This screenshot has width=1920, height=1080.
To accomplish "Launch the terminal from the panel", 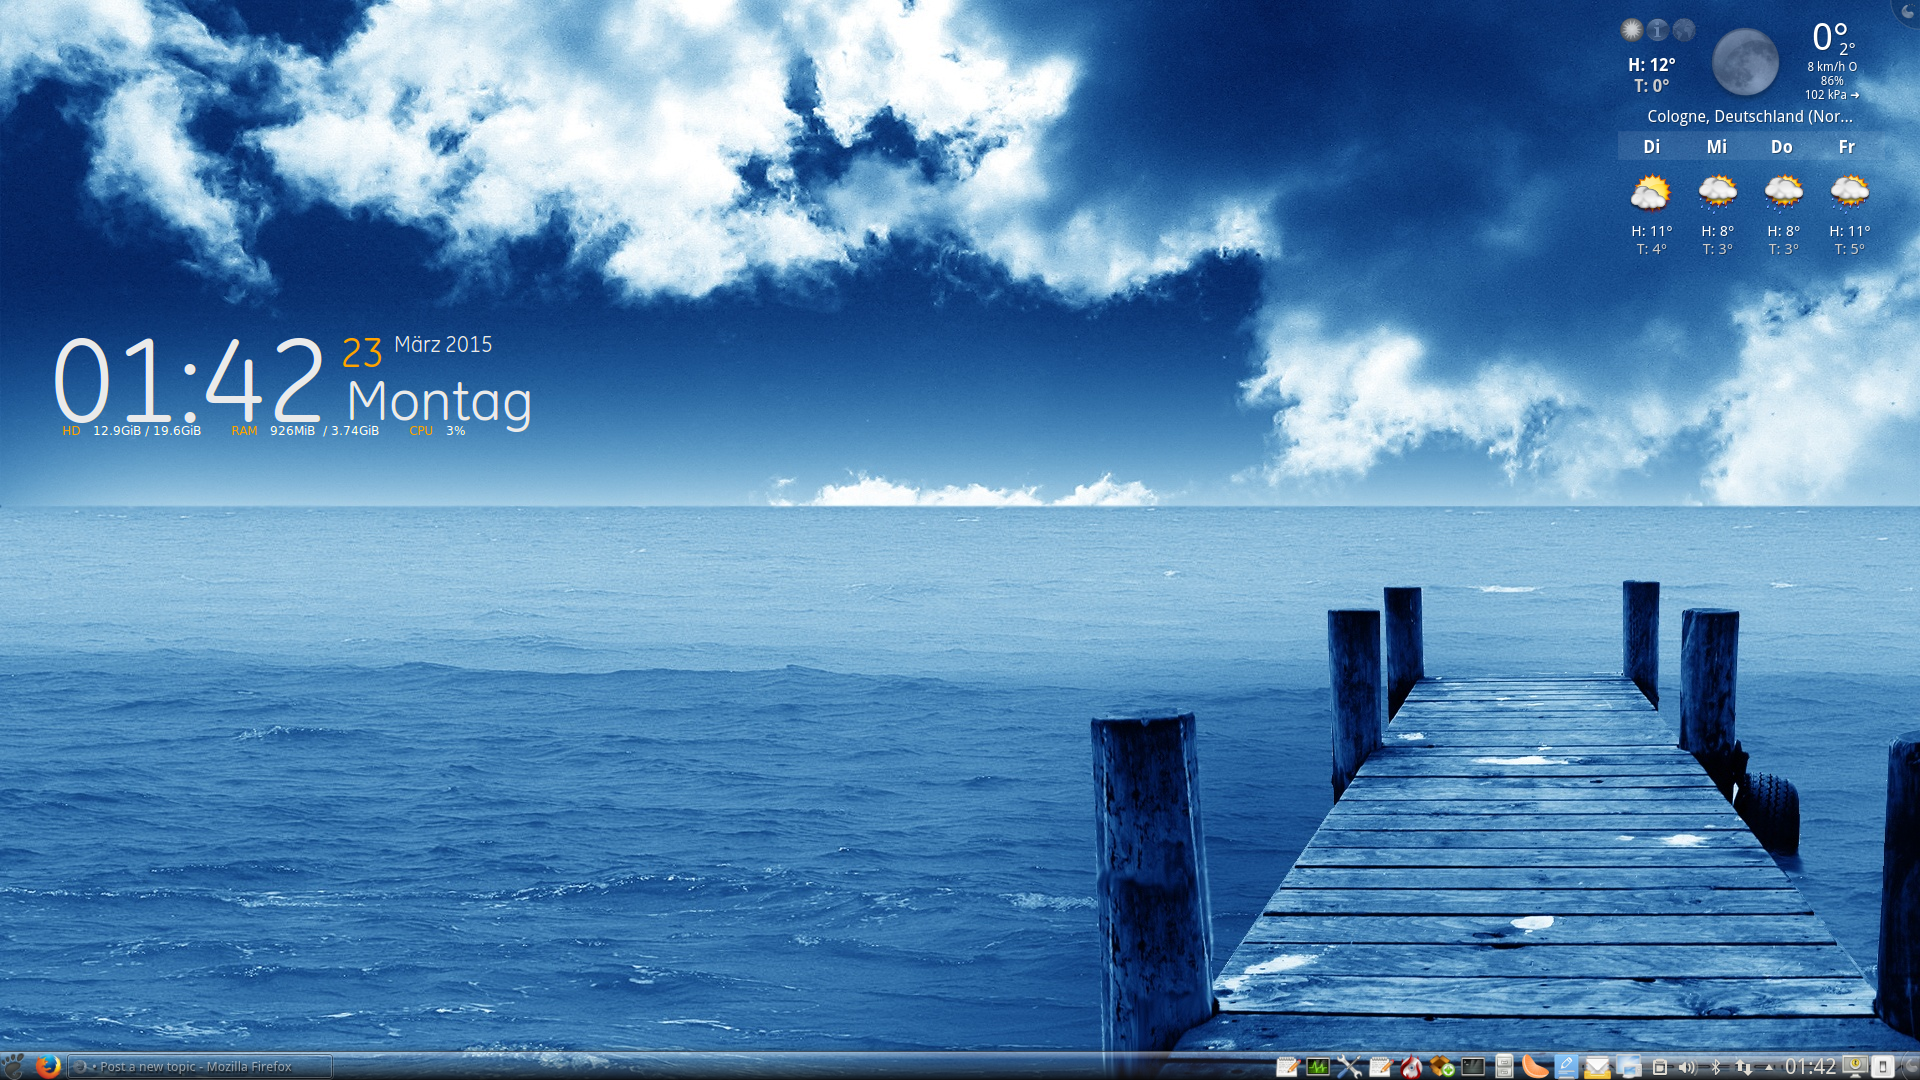I will pyautogui.click(x=1473, y=1067).
